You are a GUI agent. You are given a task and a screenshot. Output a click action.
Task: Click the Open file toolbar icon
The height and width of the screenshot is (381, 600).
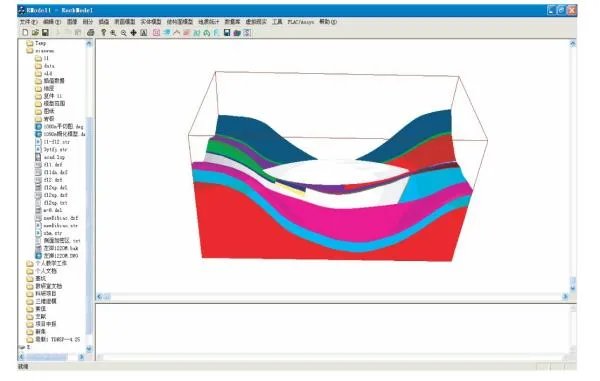click(35, 33)
